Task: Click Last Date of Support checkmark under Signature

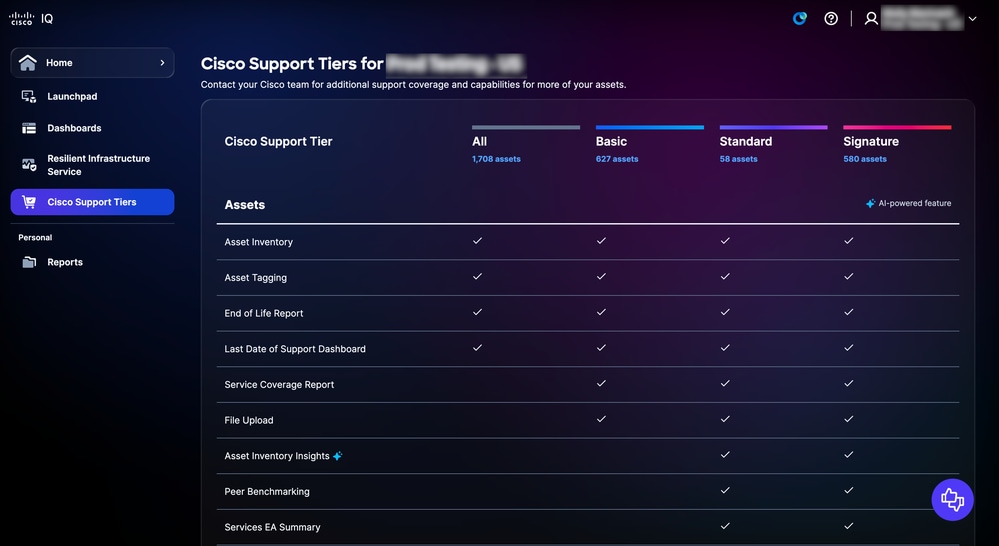Action: pos(848,348)
